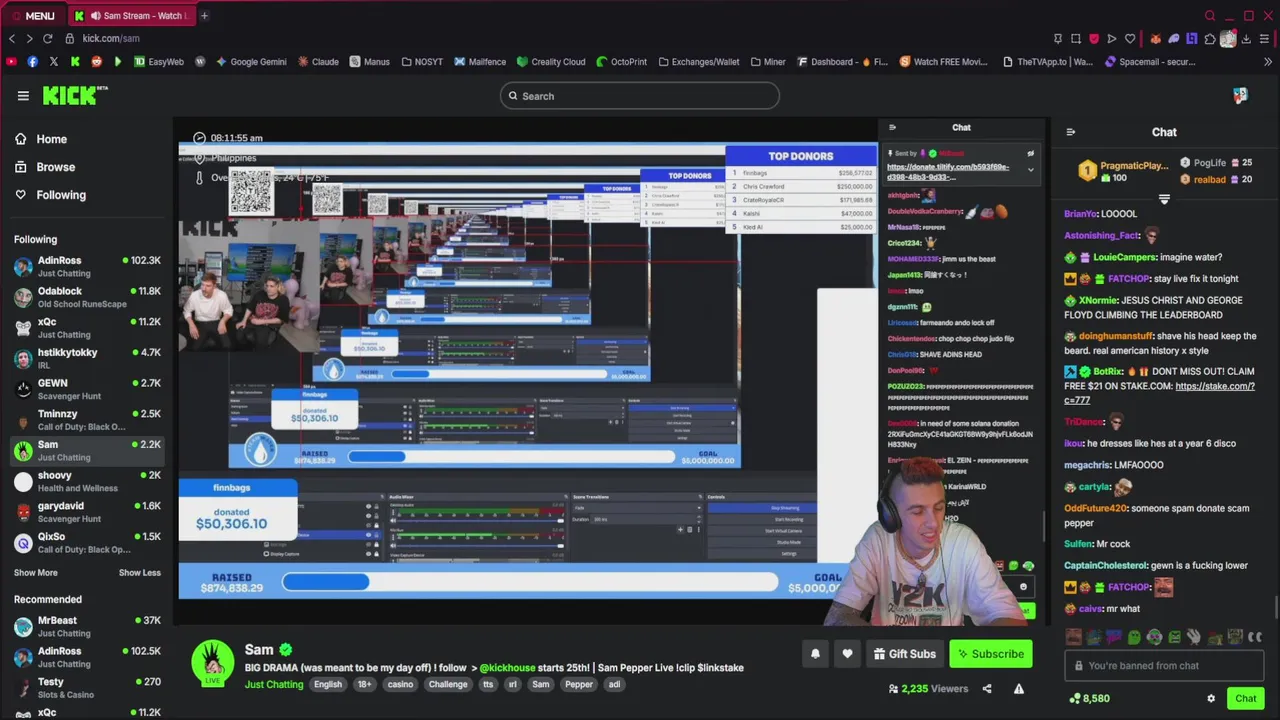Click the Kick search box

click(x=640, y=96)
